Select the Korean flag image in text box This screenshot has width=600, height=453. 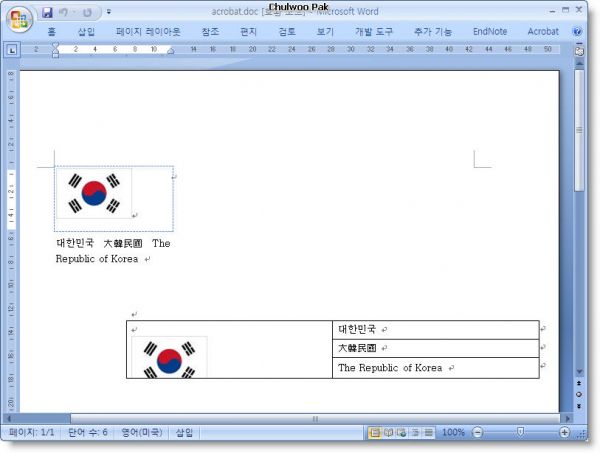click(94, 193)
